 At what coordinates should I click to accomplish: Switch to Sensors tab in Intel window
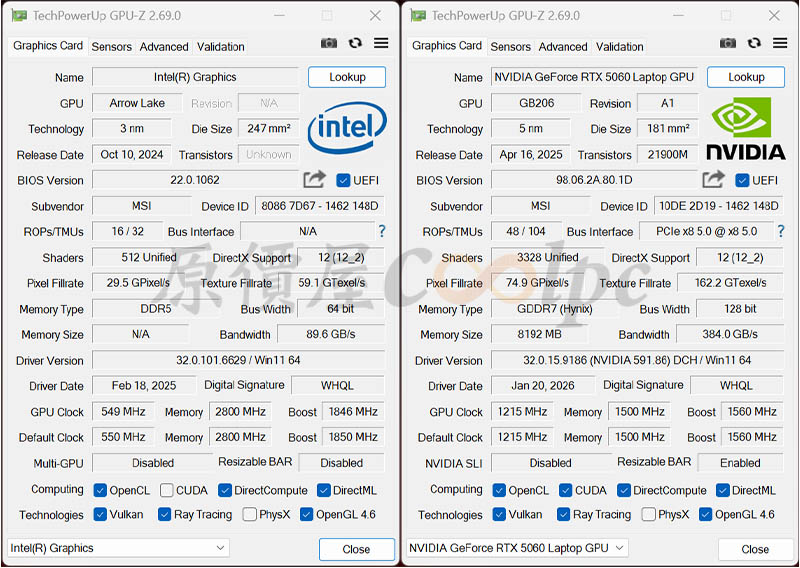(x=111, y=47)
